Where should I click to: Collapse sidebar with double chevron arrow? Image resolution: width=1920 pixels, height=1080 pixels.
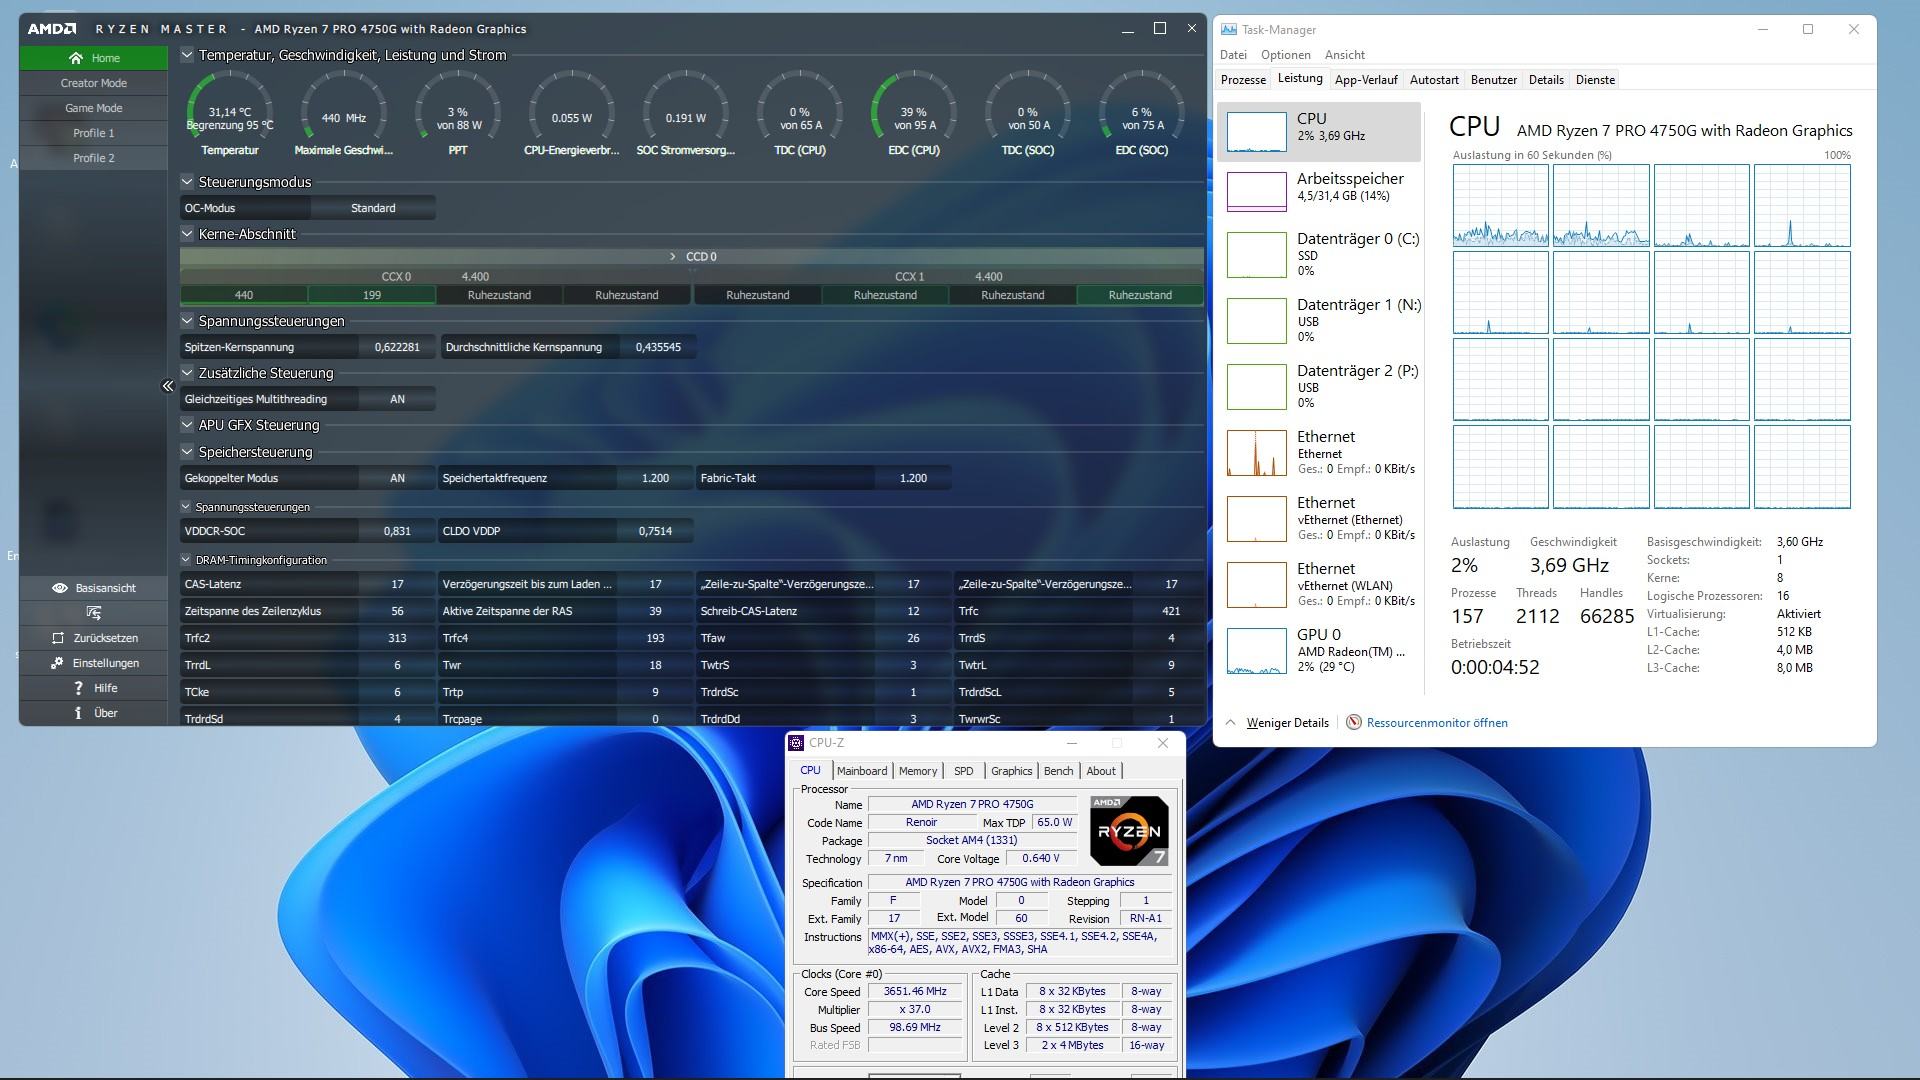coord(167,386)
